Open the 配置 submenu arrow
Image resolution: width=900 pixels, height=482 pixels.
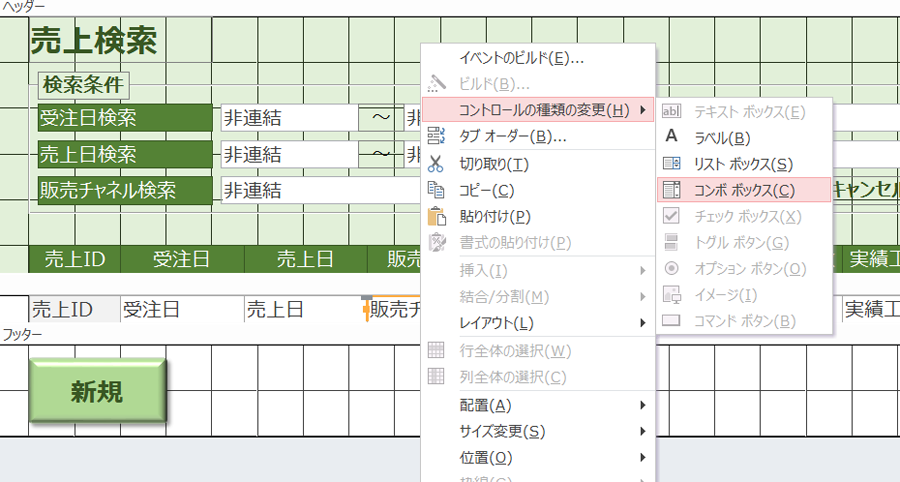click(641, 405)
